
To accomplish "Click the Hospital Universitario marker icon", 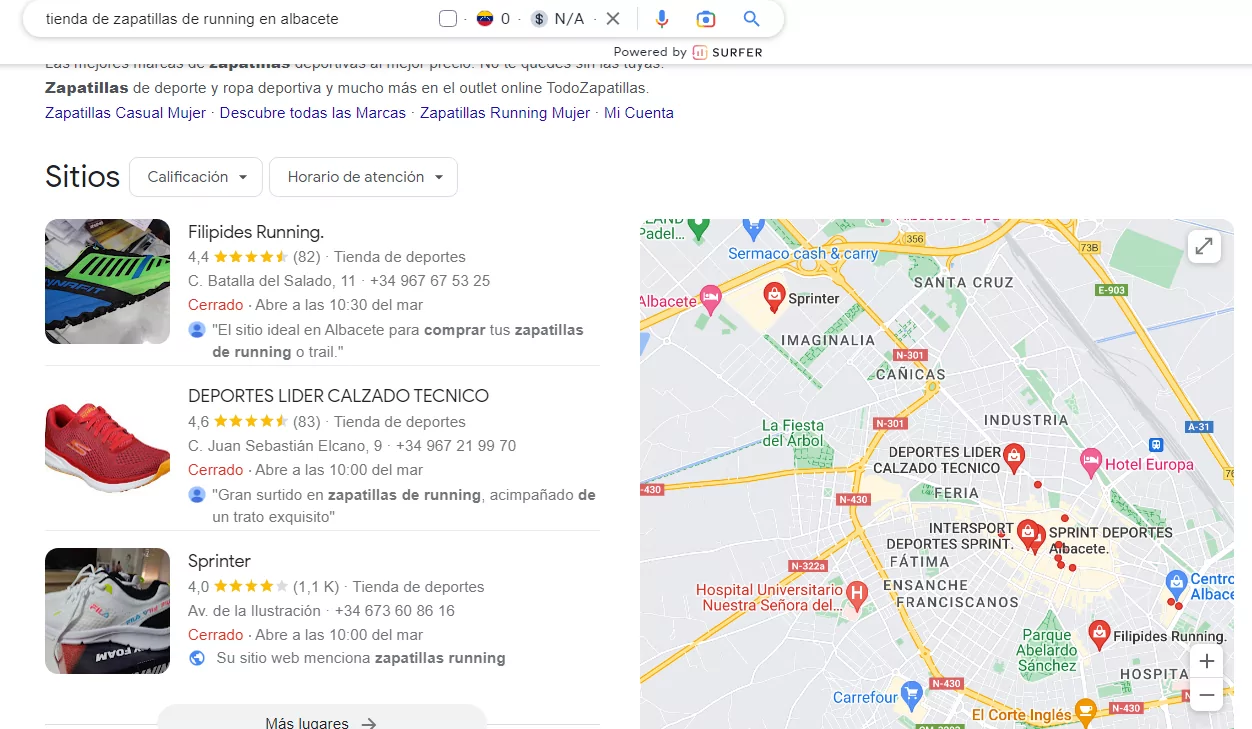I will pos(856,596).
